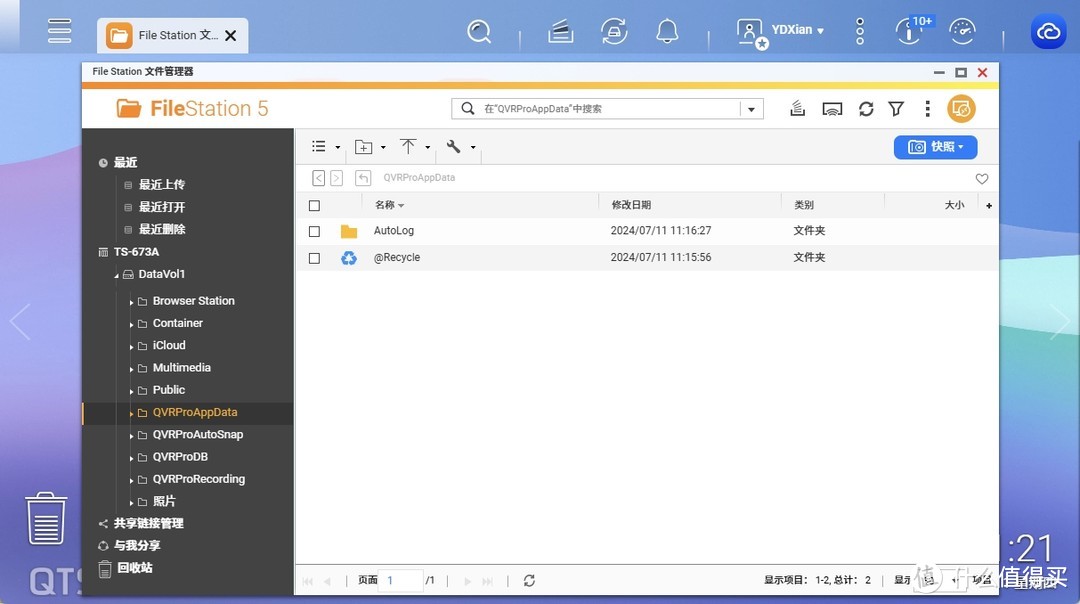Open the 快照 snapshot dropdown arrow
This screenshot has height=604, width=1080.
962,146
